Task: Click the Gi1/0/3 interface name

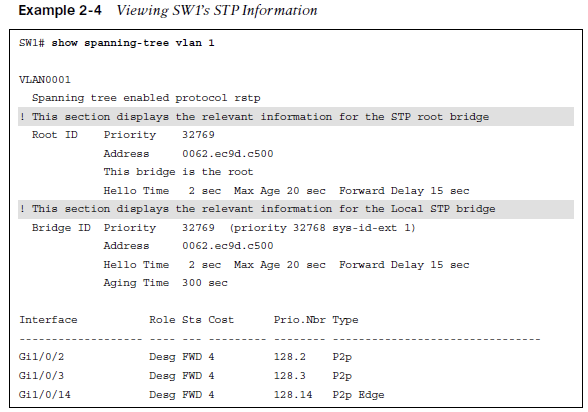Action: 41,375
